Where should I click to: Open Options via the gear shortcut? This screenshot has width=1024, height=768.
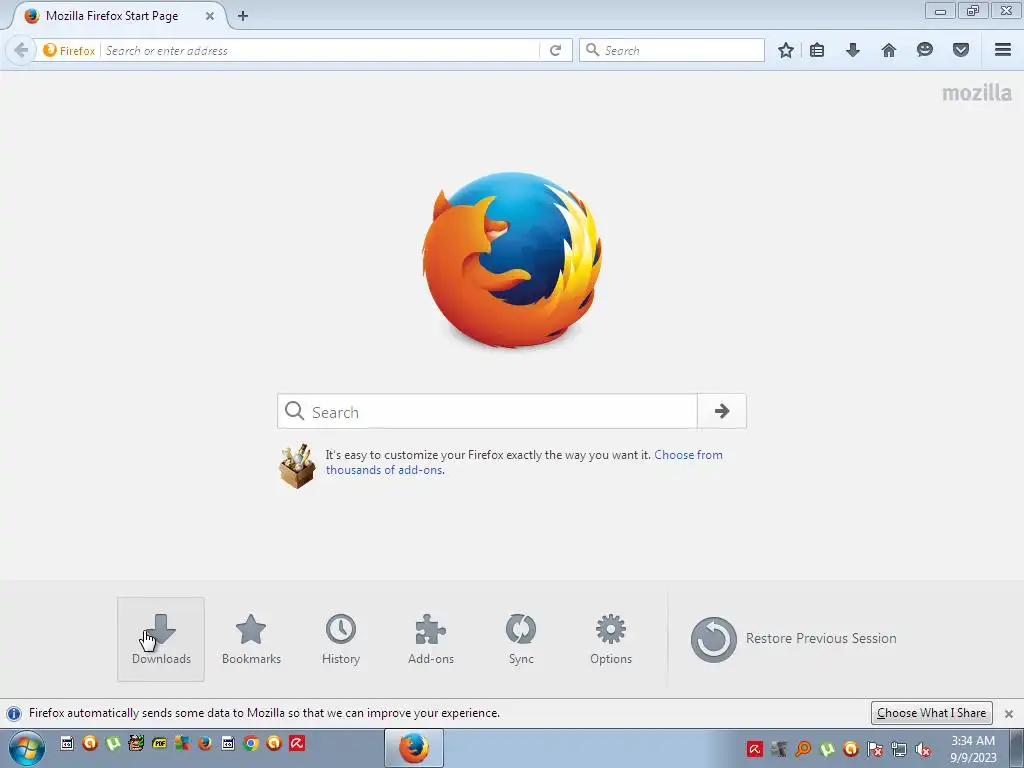[611, 639]
